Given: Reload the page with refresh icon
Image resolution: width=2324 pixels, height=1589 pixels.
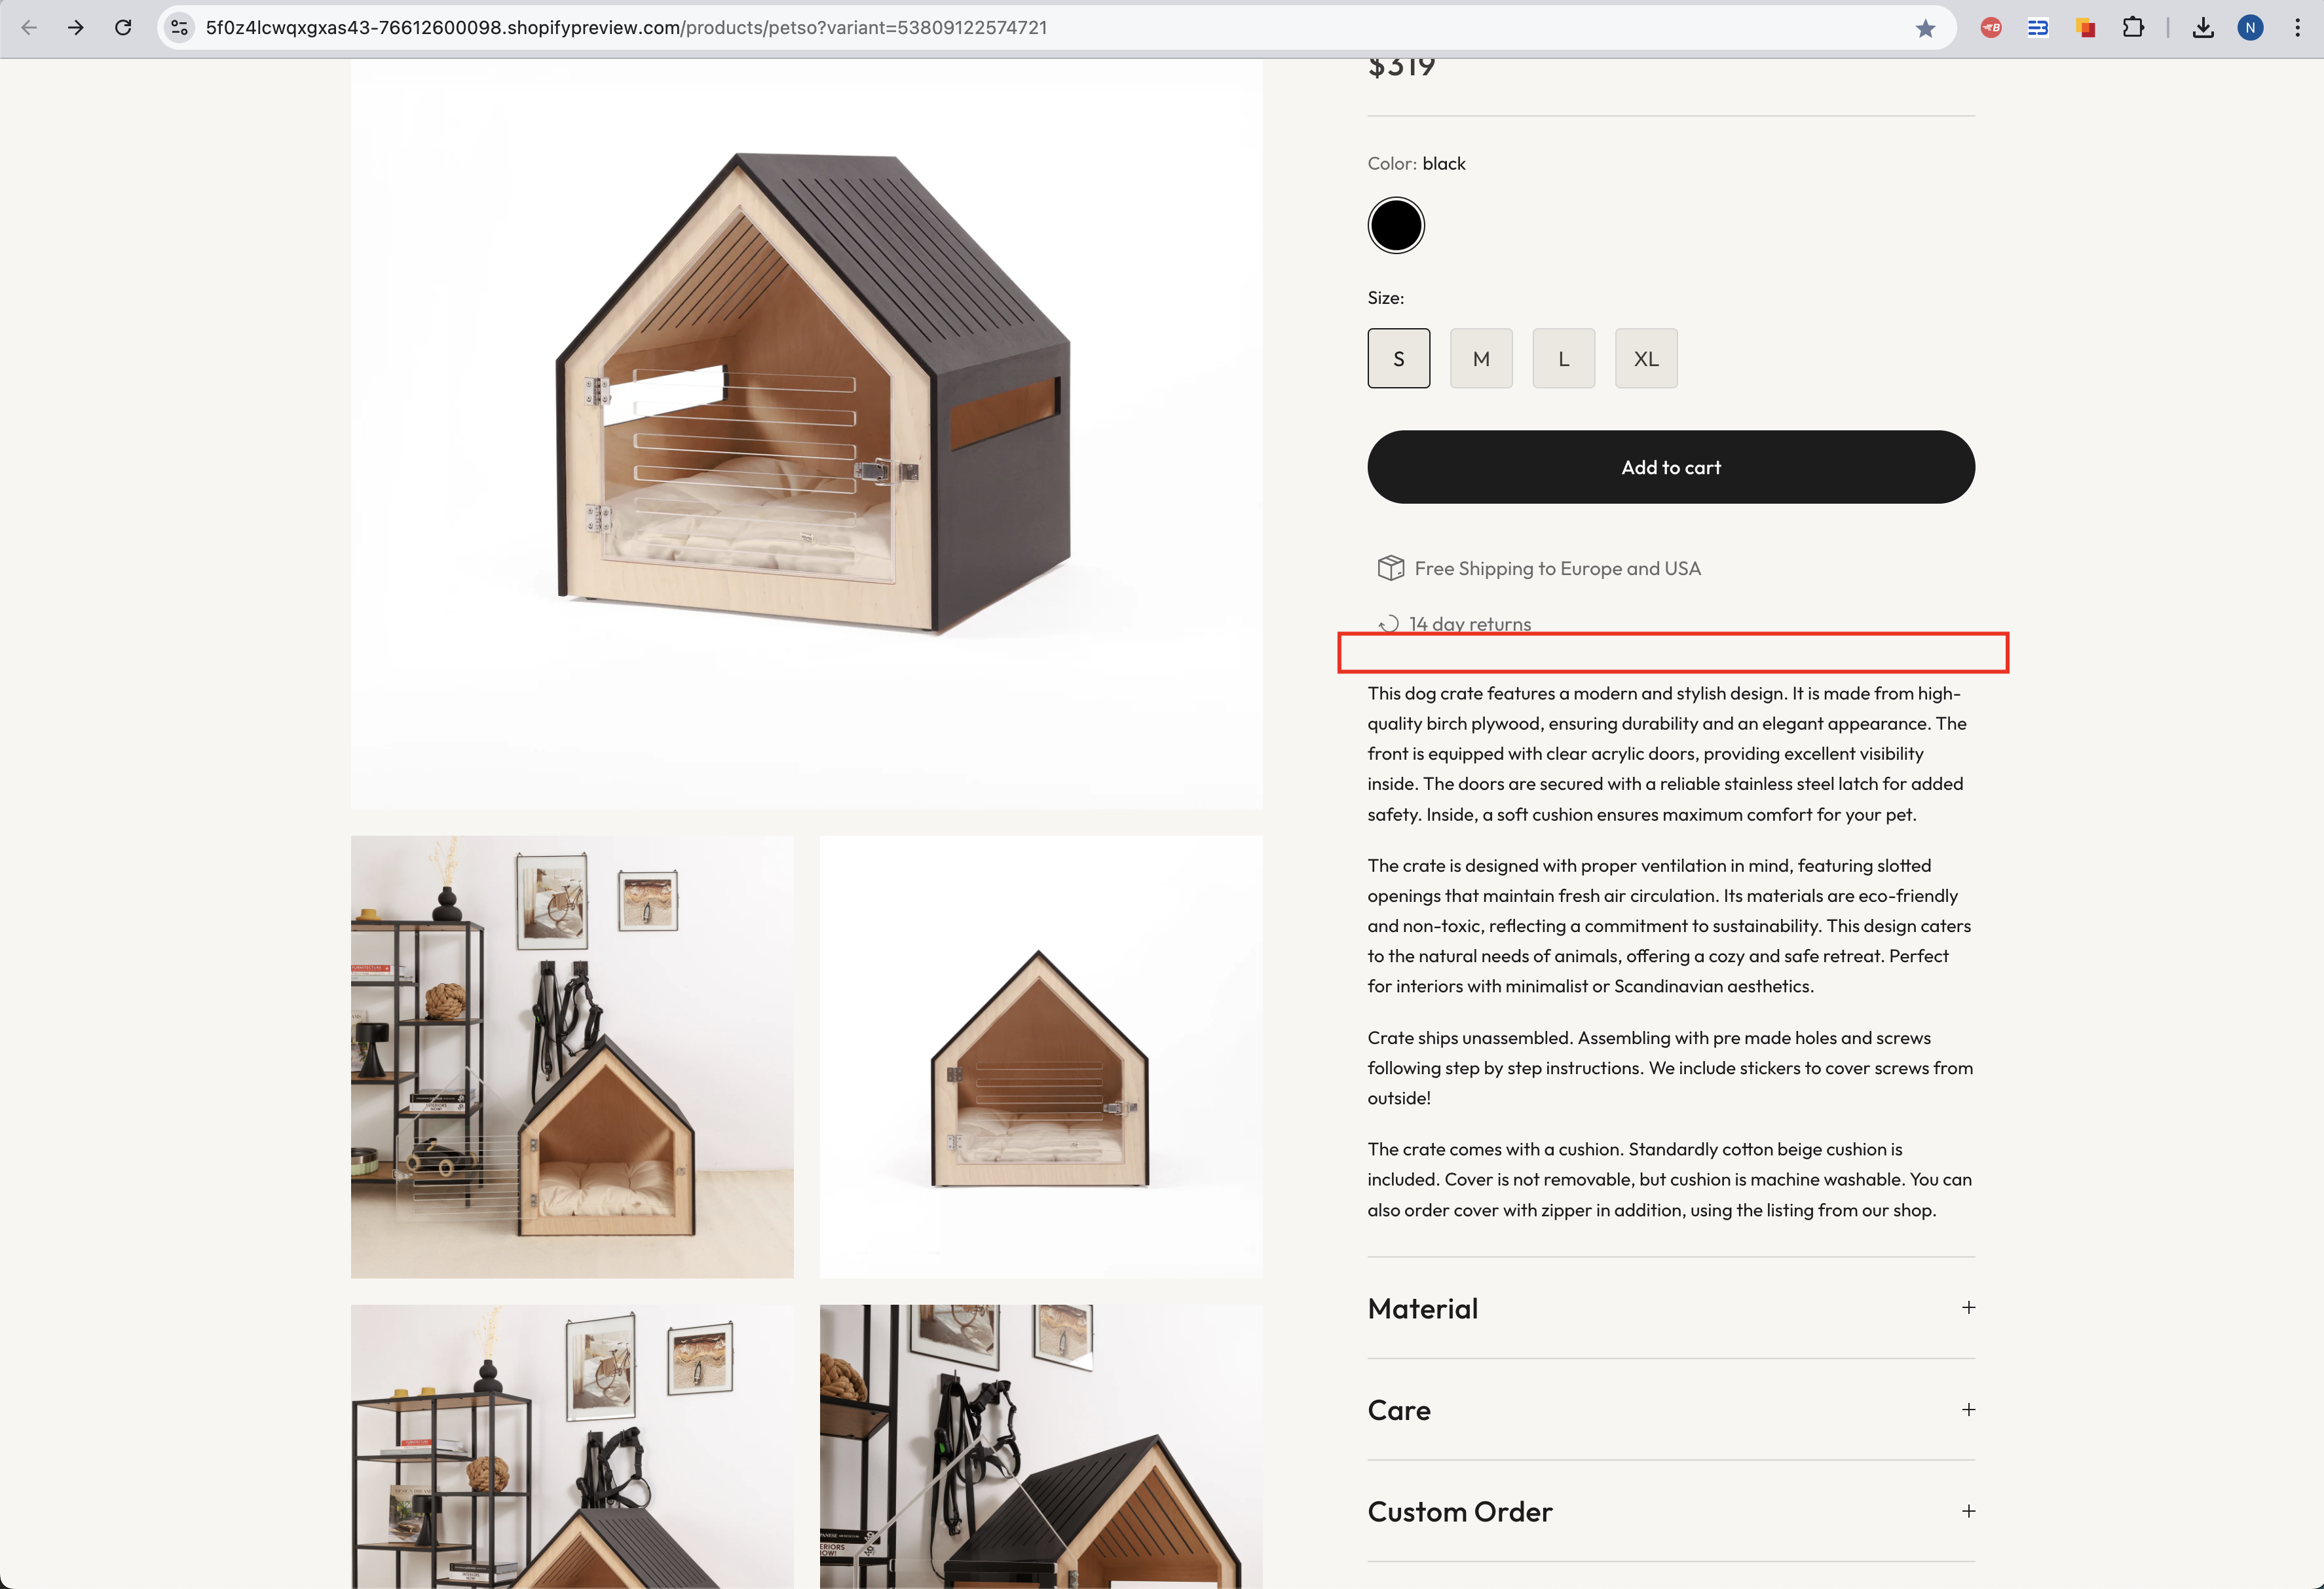Looking at the screenshot, I should click(x=123, y=27).
